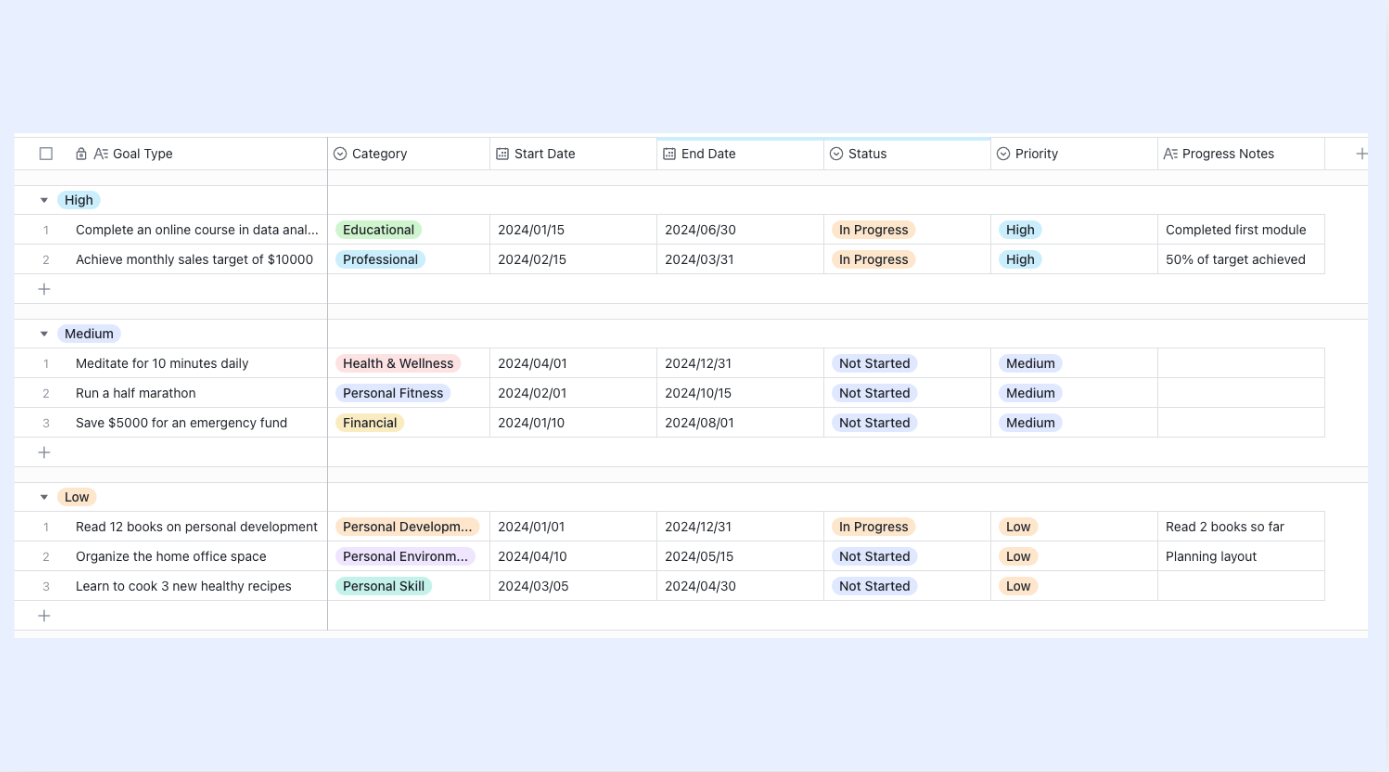This screenshot has width=1389, height=772.
Task: Click the empty Progress Notes cell for cook recipes row
Action: click(x=1241, y=586)
